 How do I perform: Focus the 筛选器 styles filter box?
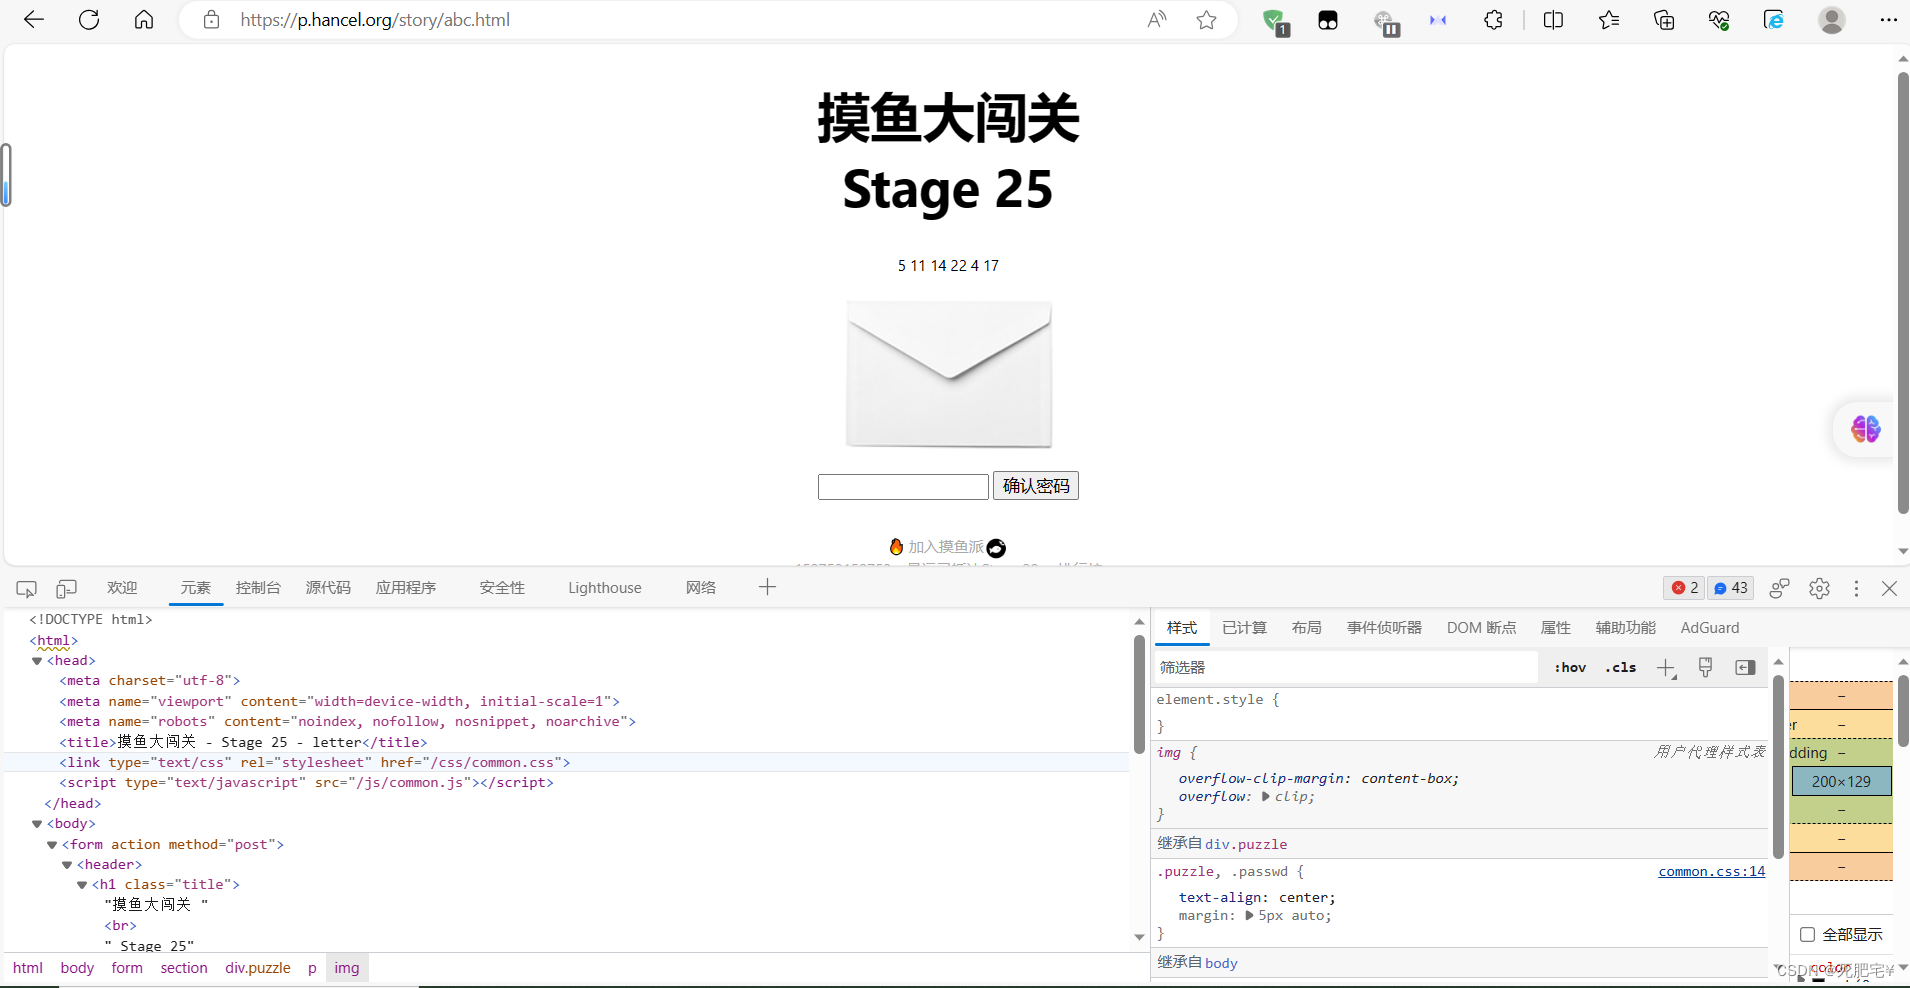coord(1346,667)
